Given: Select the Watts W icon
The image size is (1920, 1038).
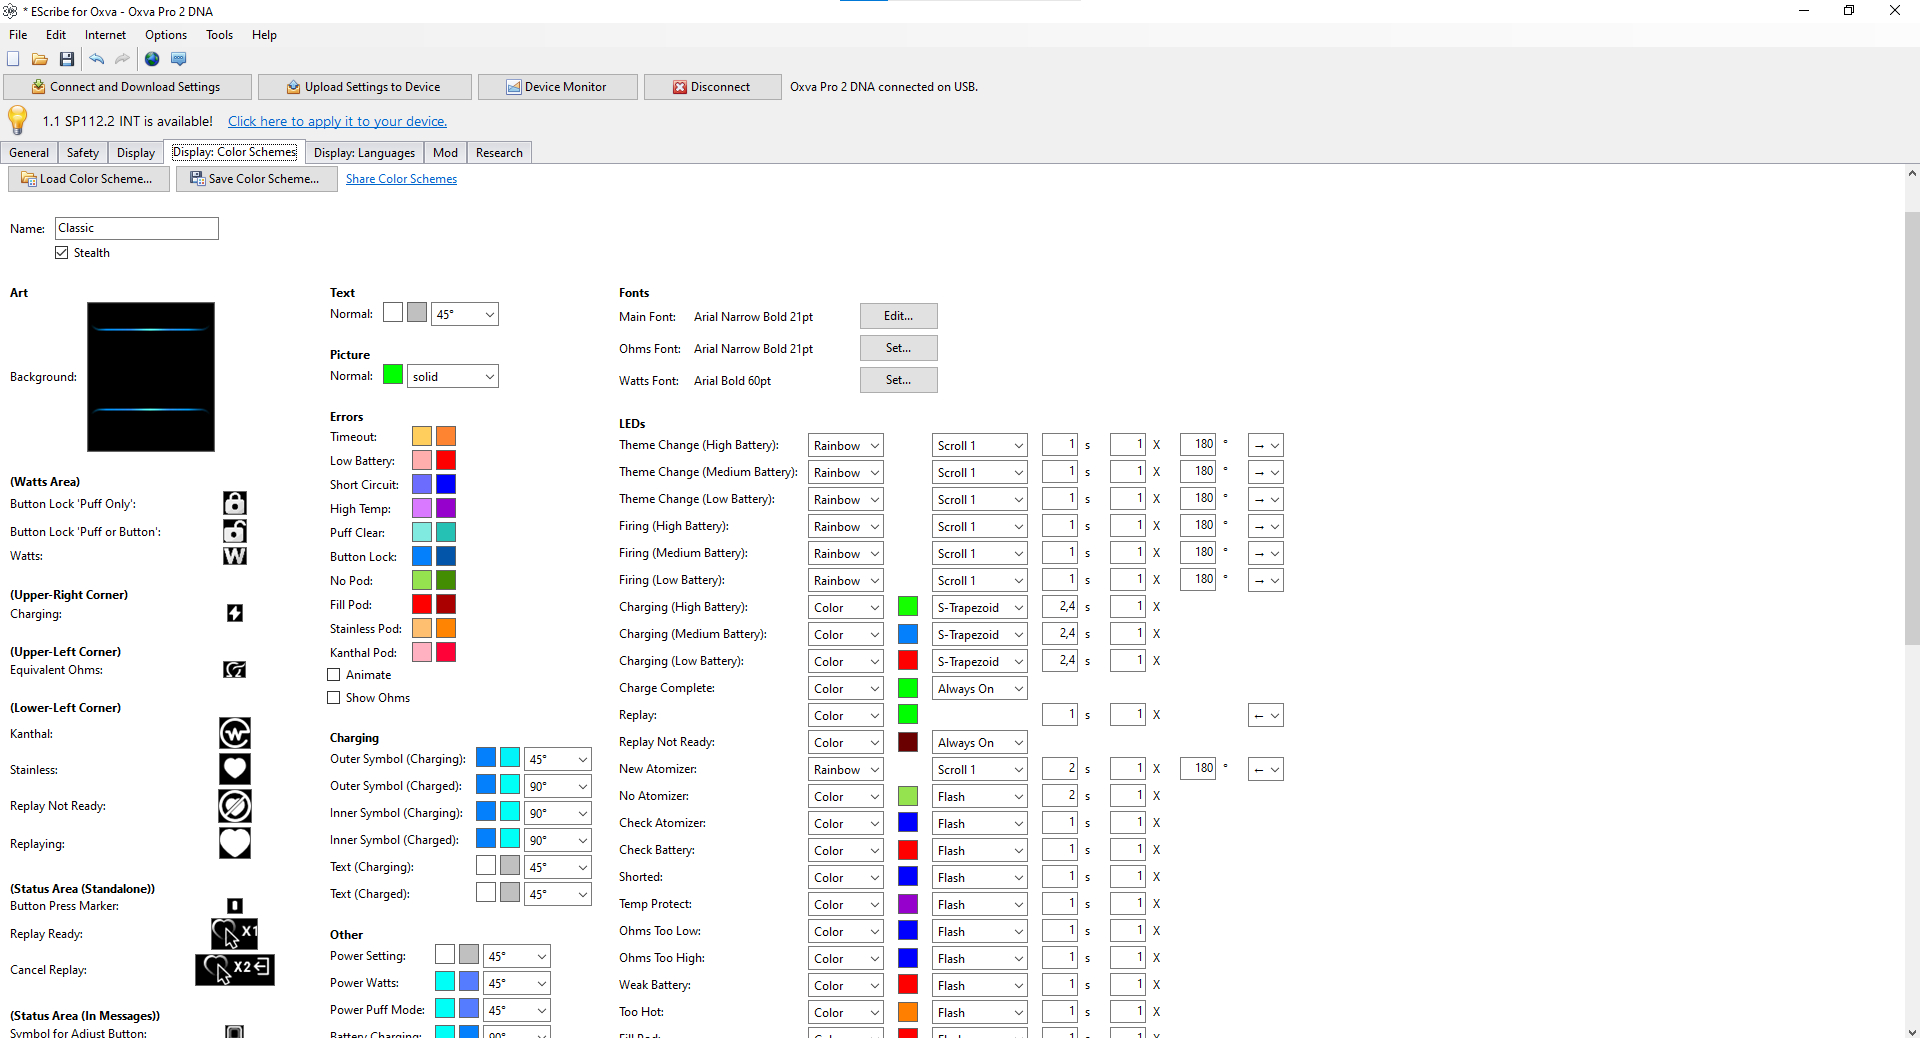Looking at the screenshot, I should pyautogui.click(x=234, y=556).
